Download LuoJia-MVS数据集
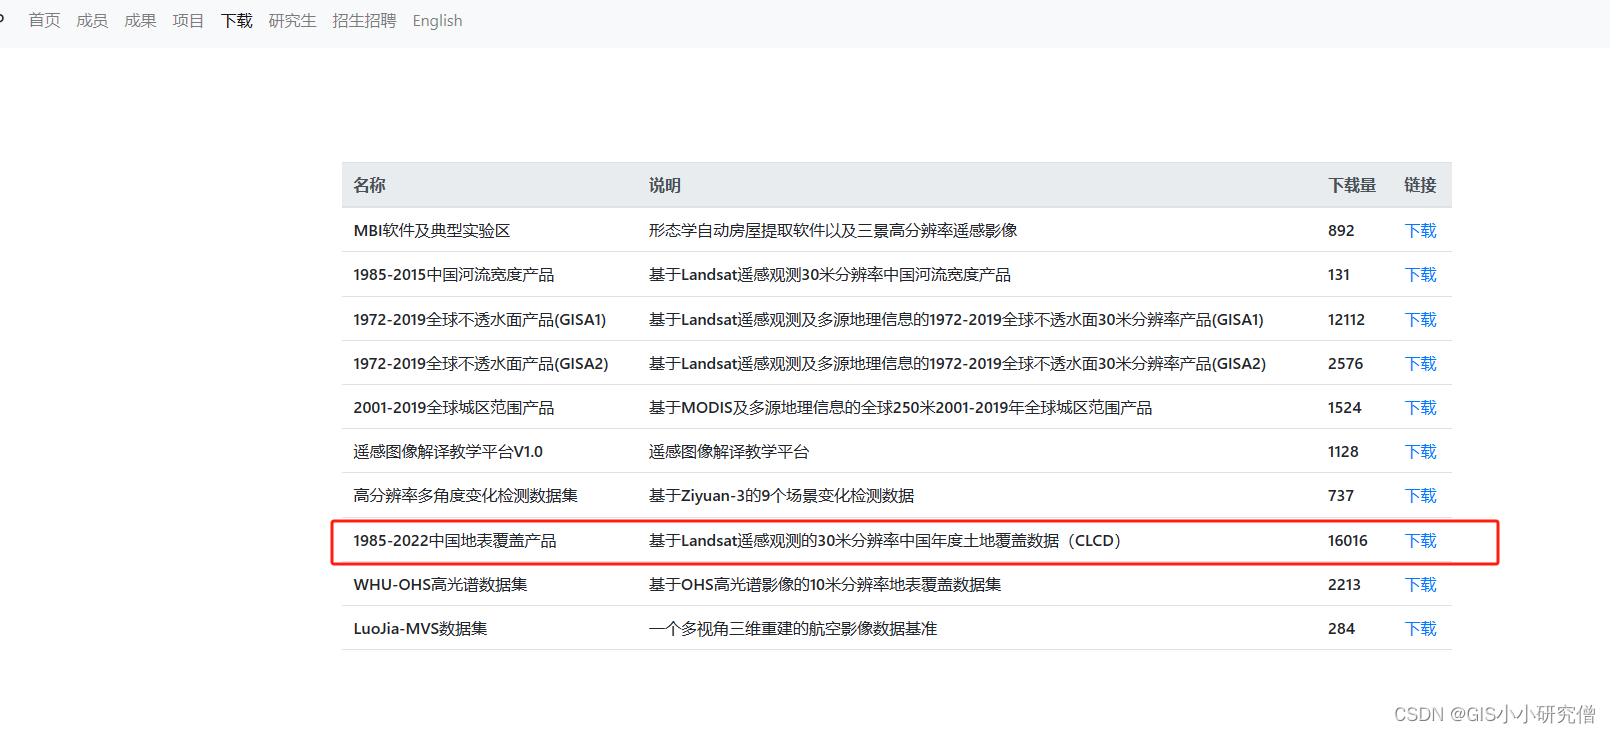 coord(1420,629)
